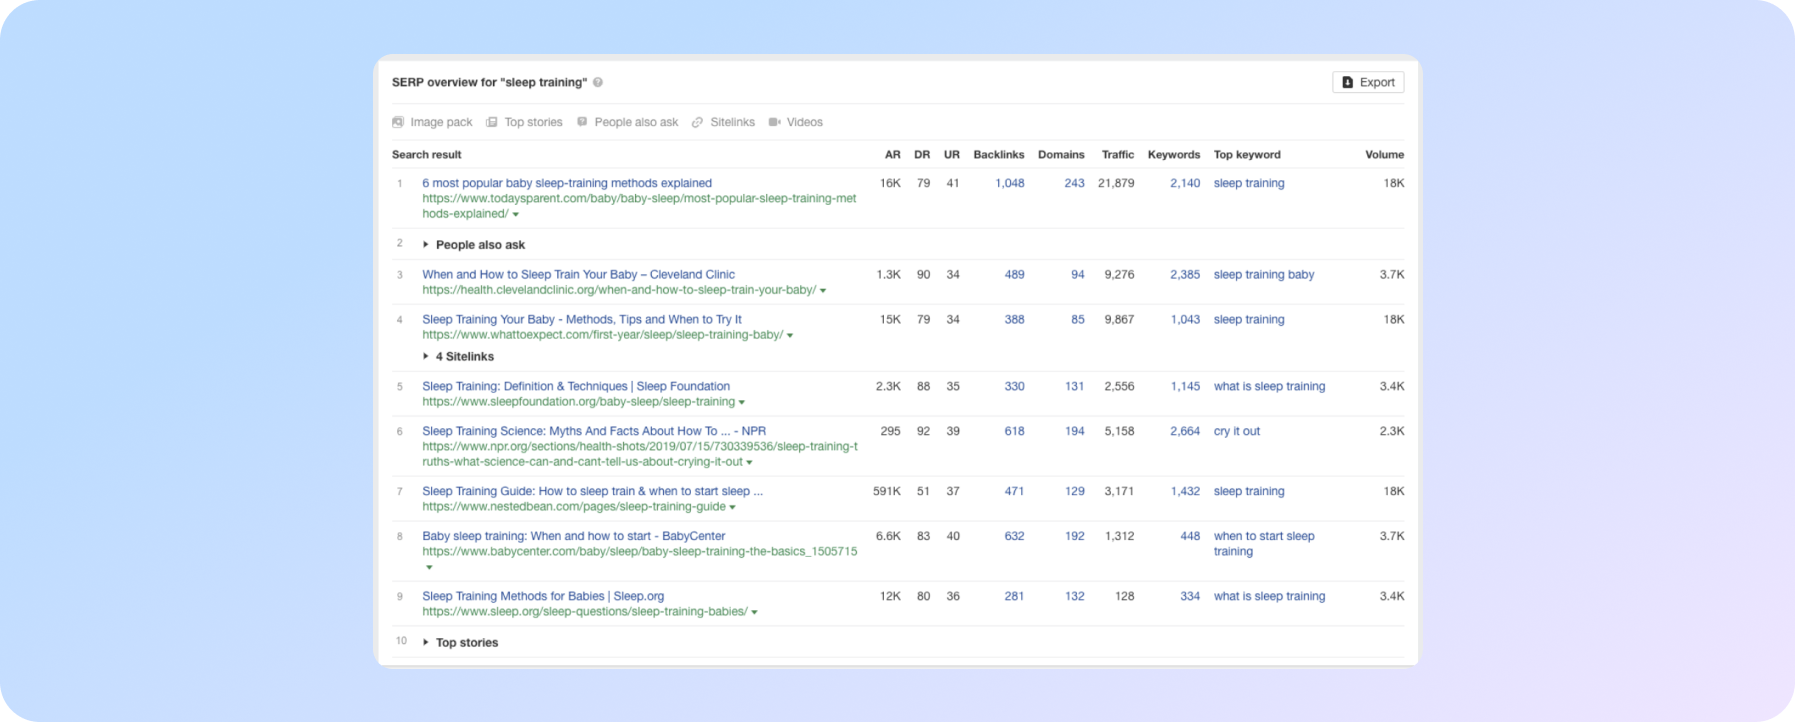Expand the Top stories result row
Image resolution: width=1795 pixels, height=722 pixels.
click(426, 643)
